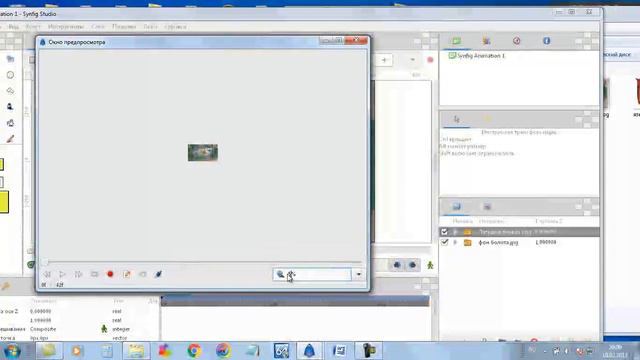
Task: Open the yellow star tab beside Tool Options
Action: point(487,119)
